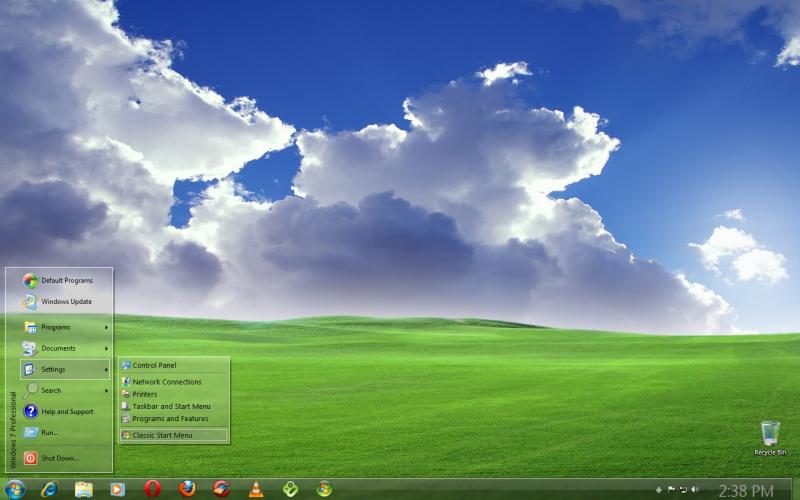Open Control Panel from the Settings submenu

173,365
